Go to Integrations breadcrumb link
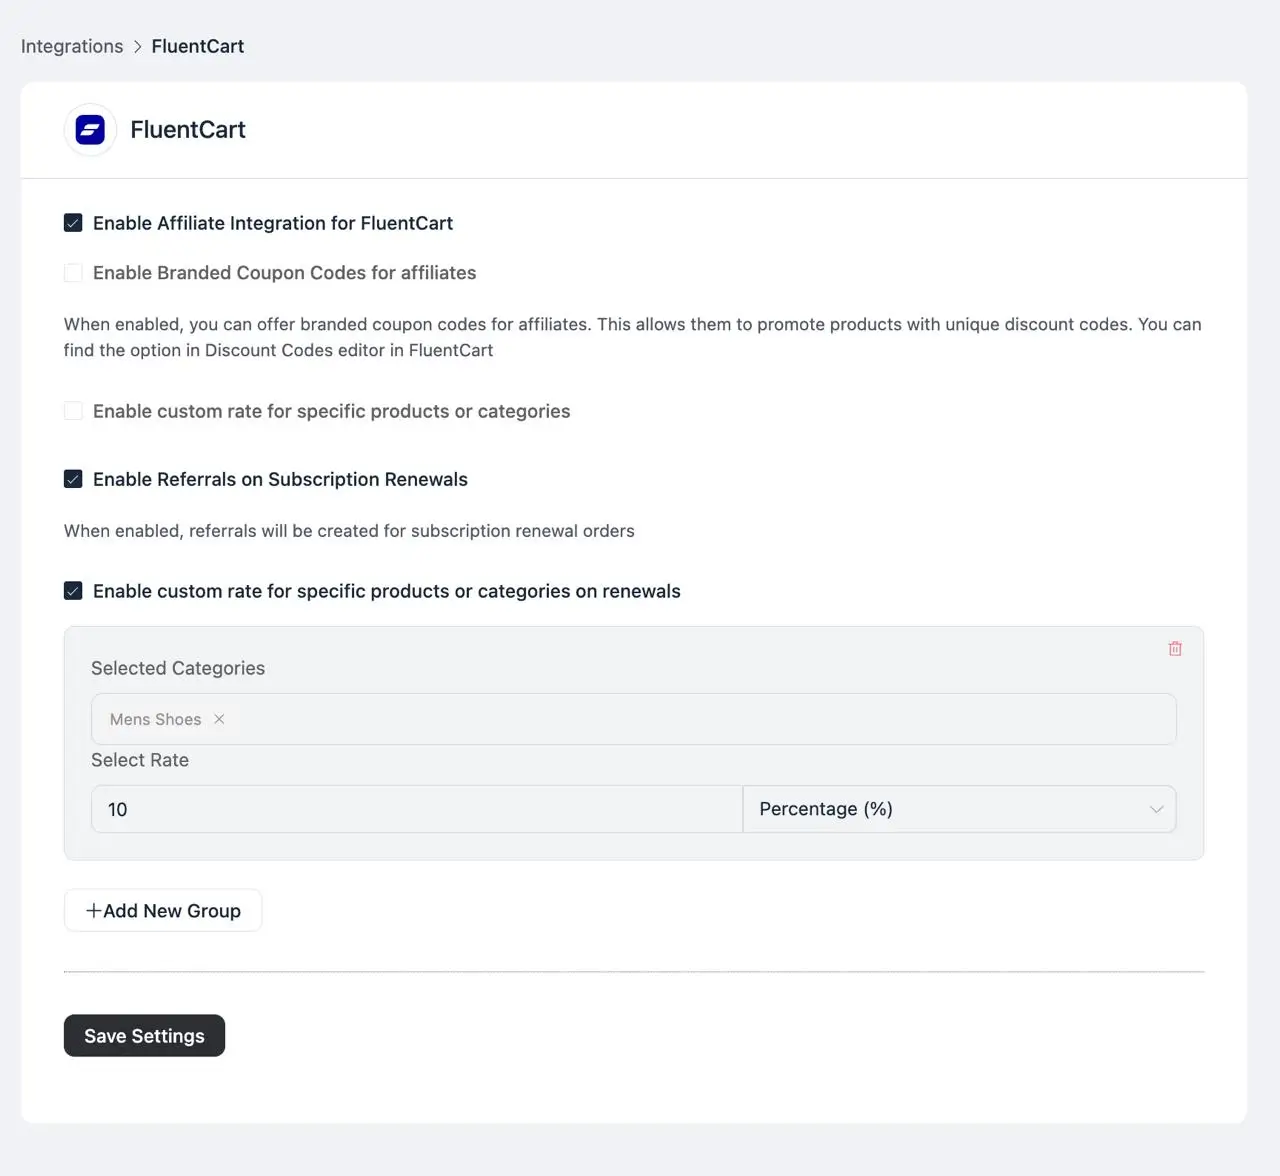1280x1176 pixels. click(x=72, y=46)
